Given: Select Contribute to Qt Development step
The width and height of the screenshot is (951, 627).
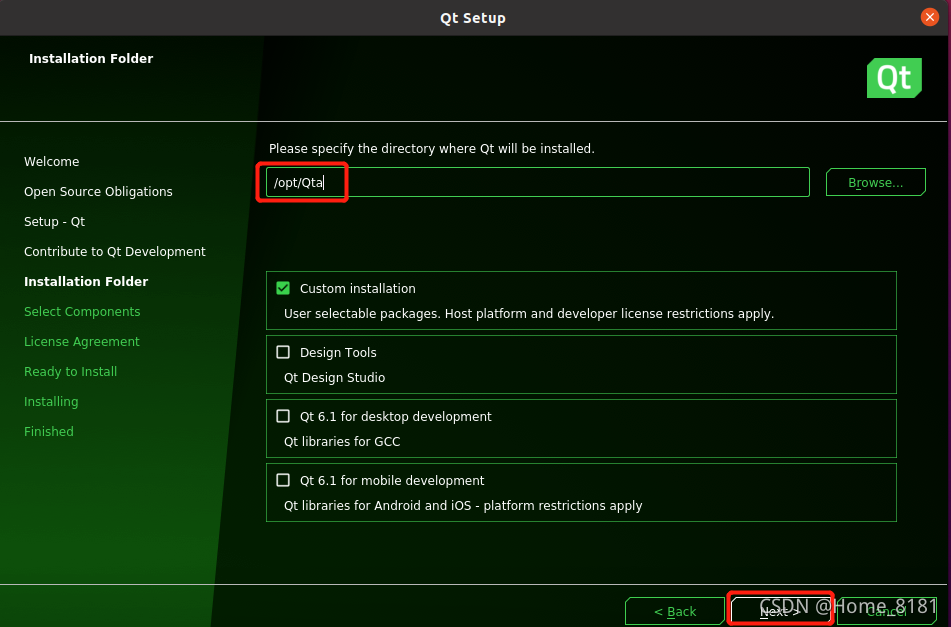Looking at the screenshot, I should (x=115, y=252).
